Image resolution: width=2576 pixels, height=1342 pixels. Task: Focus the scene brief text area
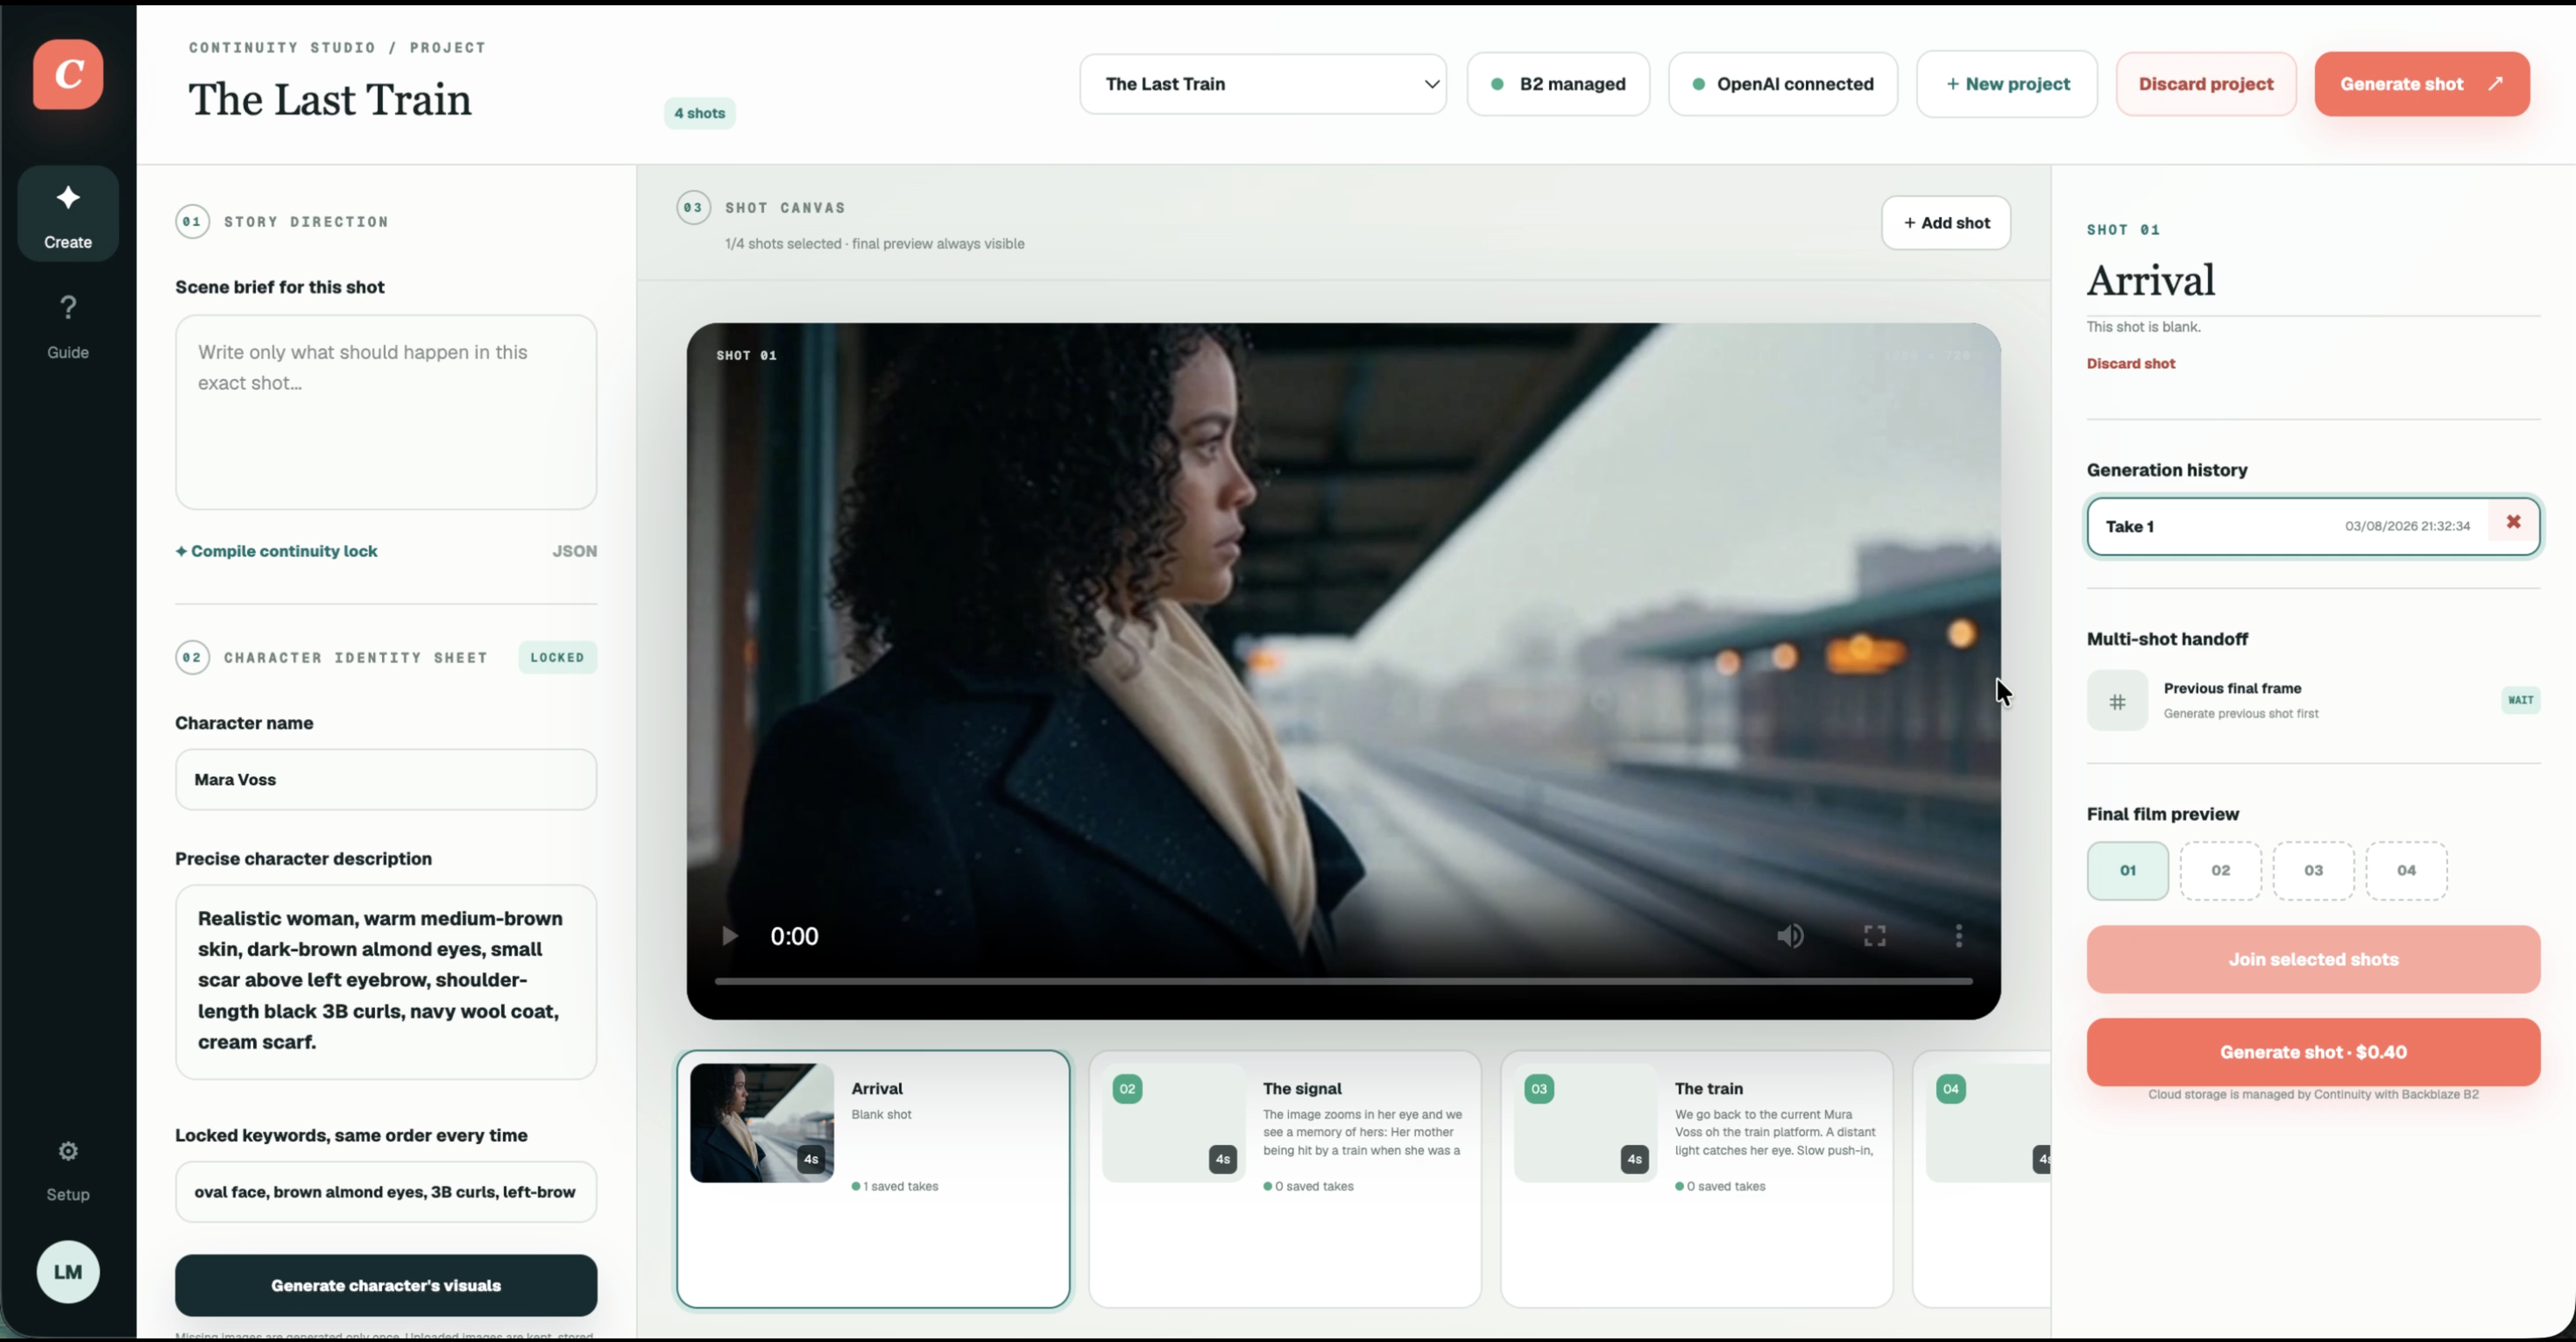tap(386, 413)
